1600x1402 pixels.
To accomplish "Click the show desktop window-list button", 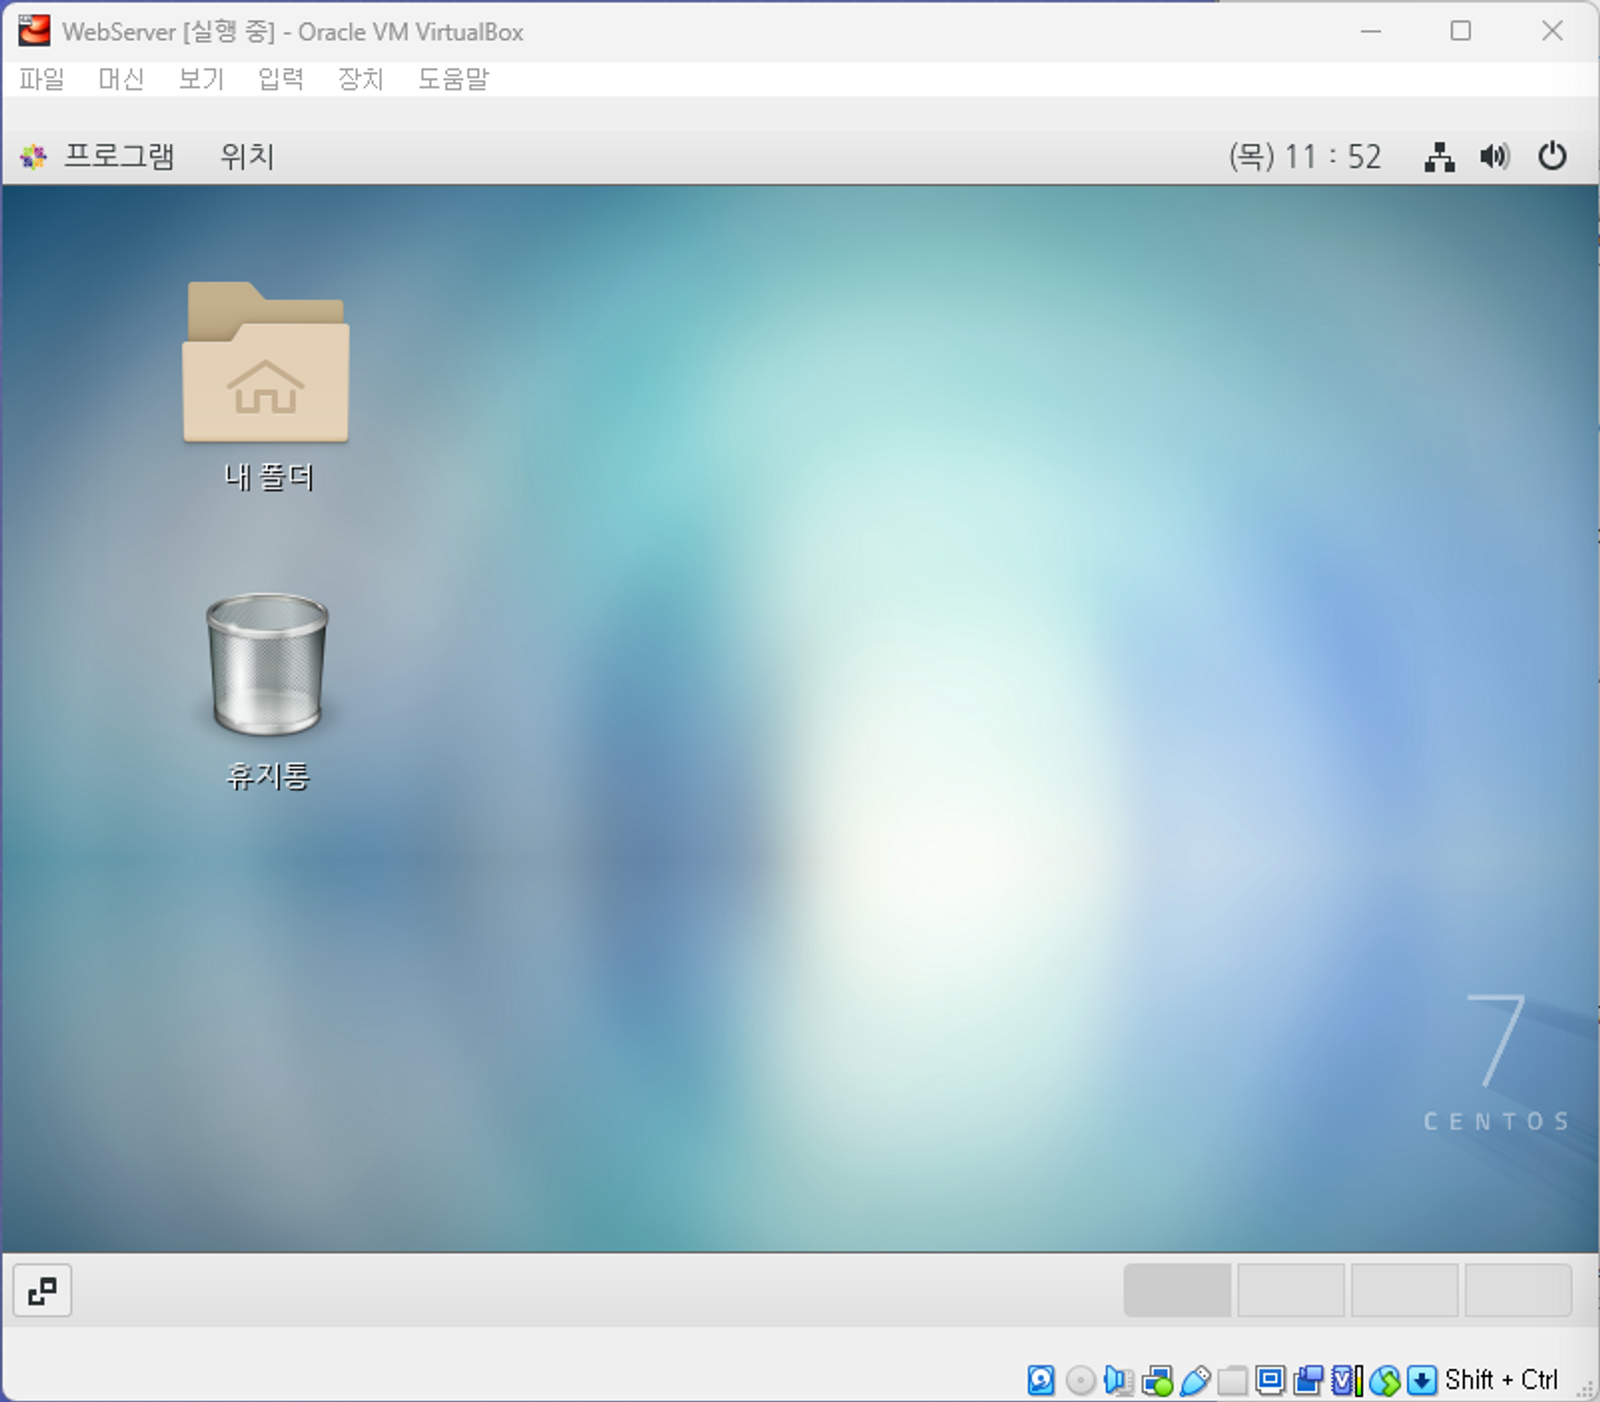I will (42, 1291).
